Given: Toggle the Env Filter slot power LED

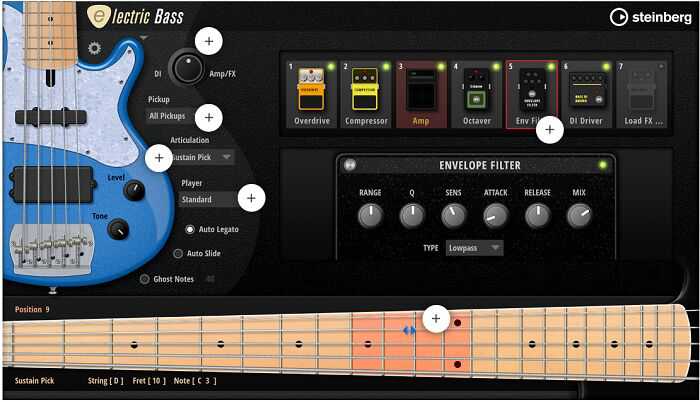Looking at the screenshot, I should [x=551, y=67].
